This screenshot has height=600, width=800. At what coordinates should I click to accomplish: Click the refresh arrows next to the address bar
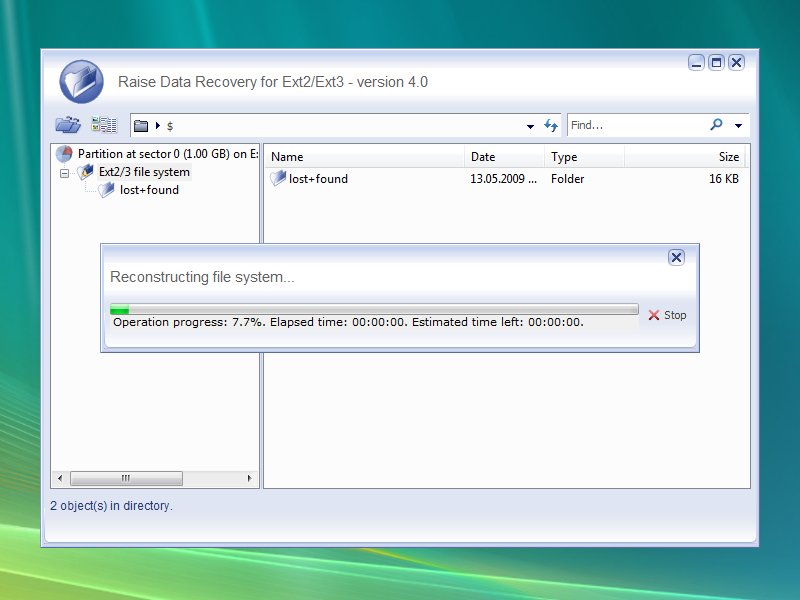pyautogui.click(x=551, y=125)
